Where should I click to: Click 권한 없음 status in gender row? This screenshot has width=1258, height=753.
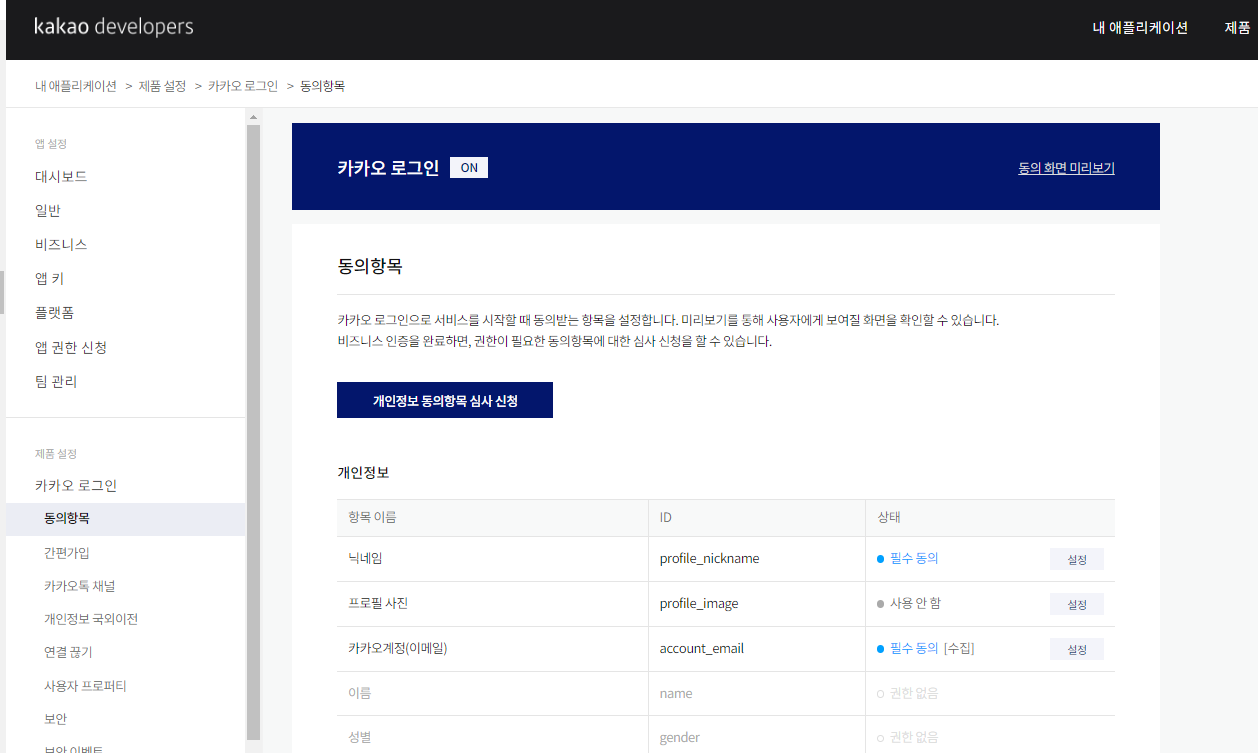(x=908, y=737)
